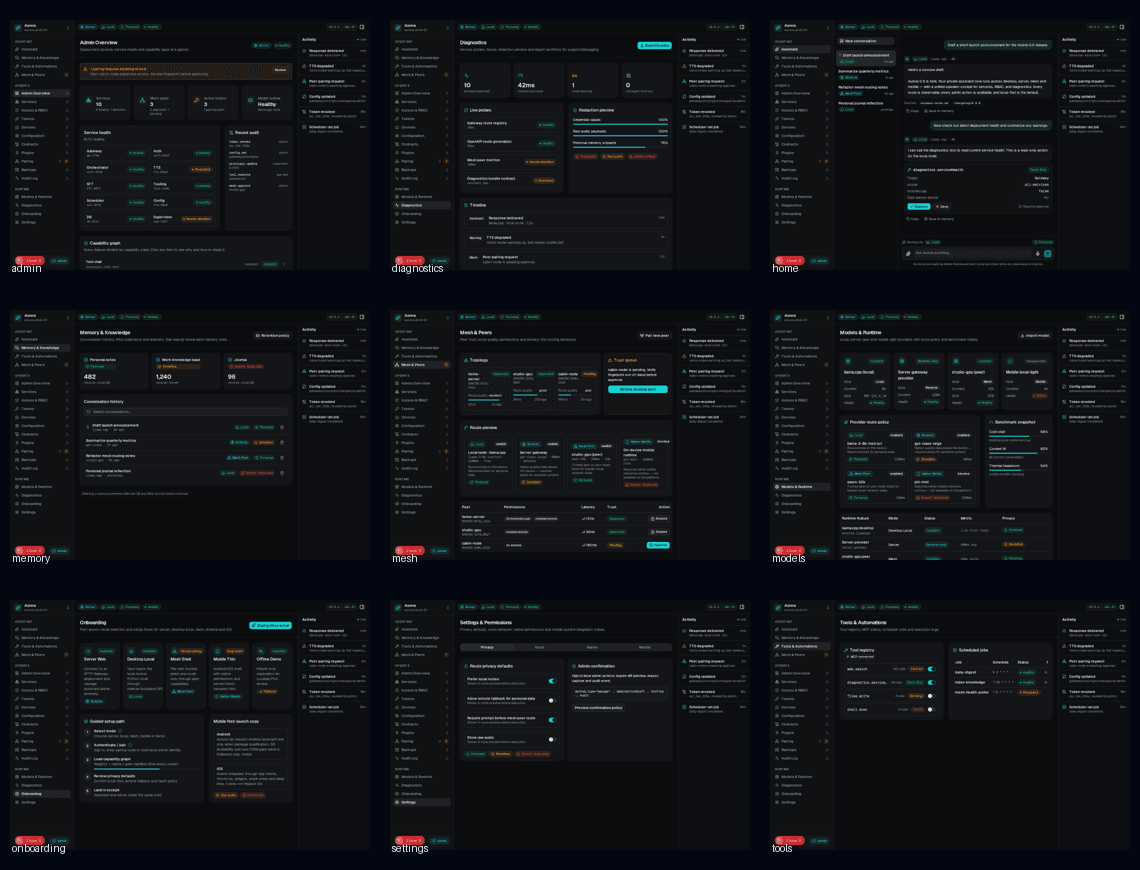Switch to the Voice tab in settings

tap(539, 647)
